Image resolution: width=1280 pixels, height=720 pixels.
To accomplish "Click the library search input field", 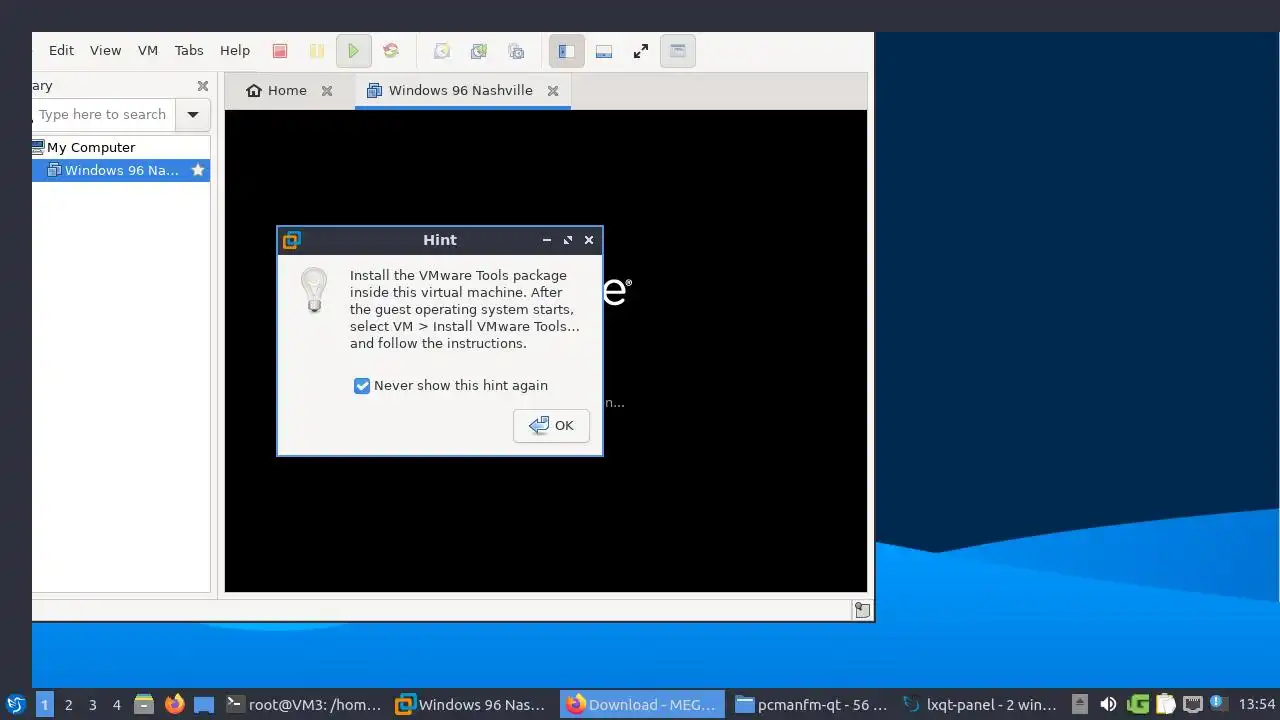I will coord(104,114).
